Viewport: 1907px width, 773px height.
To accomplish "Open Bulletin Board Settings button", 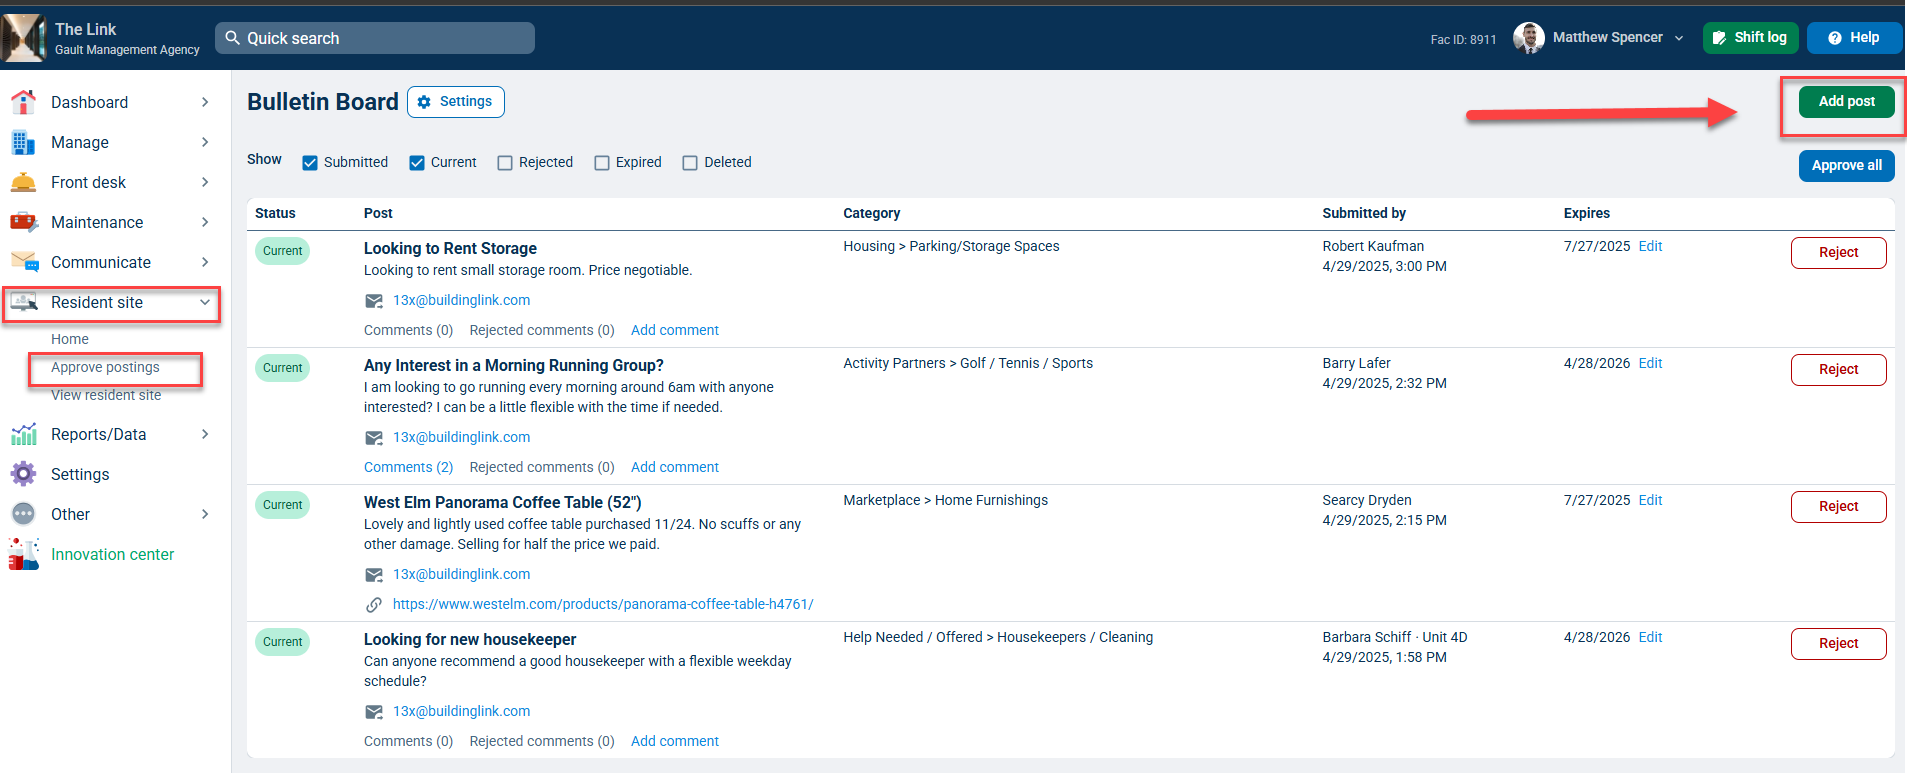I will pos(455,102).
